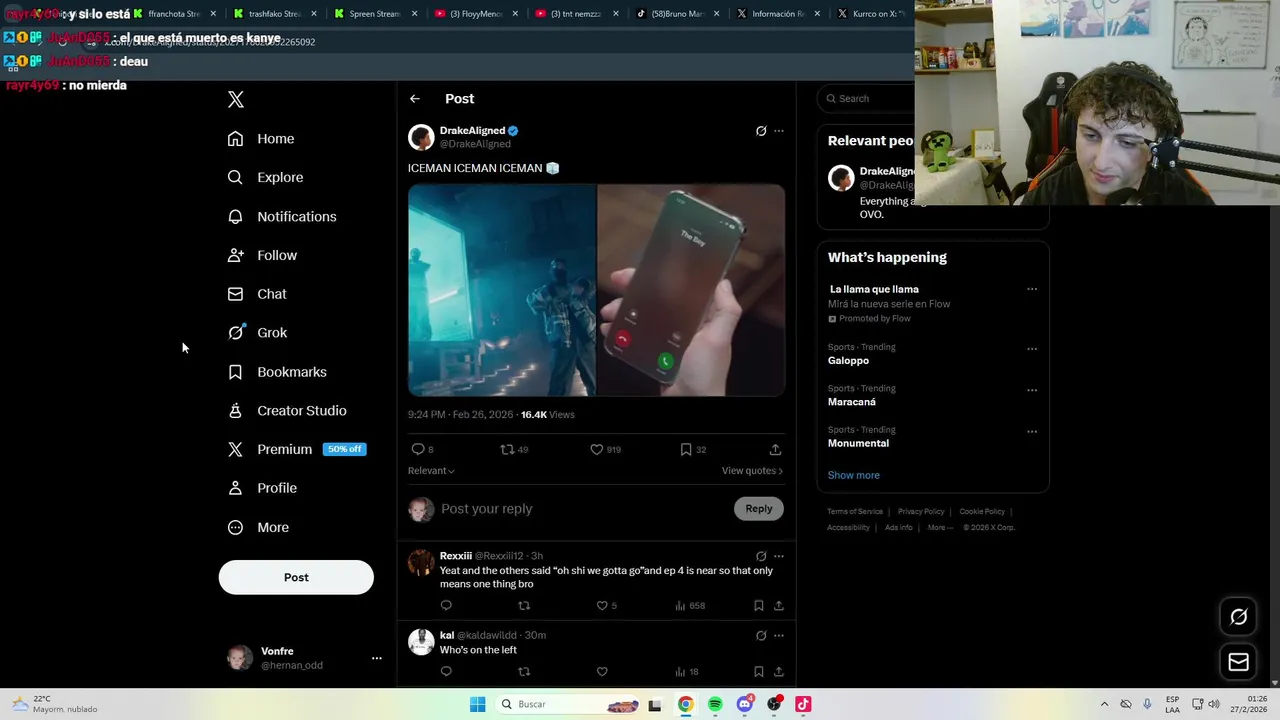The image size is (1280, 720).
Task: Open Spotify from taskbar
Action: [715, 705]
